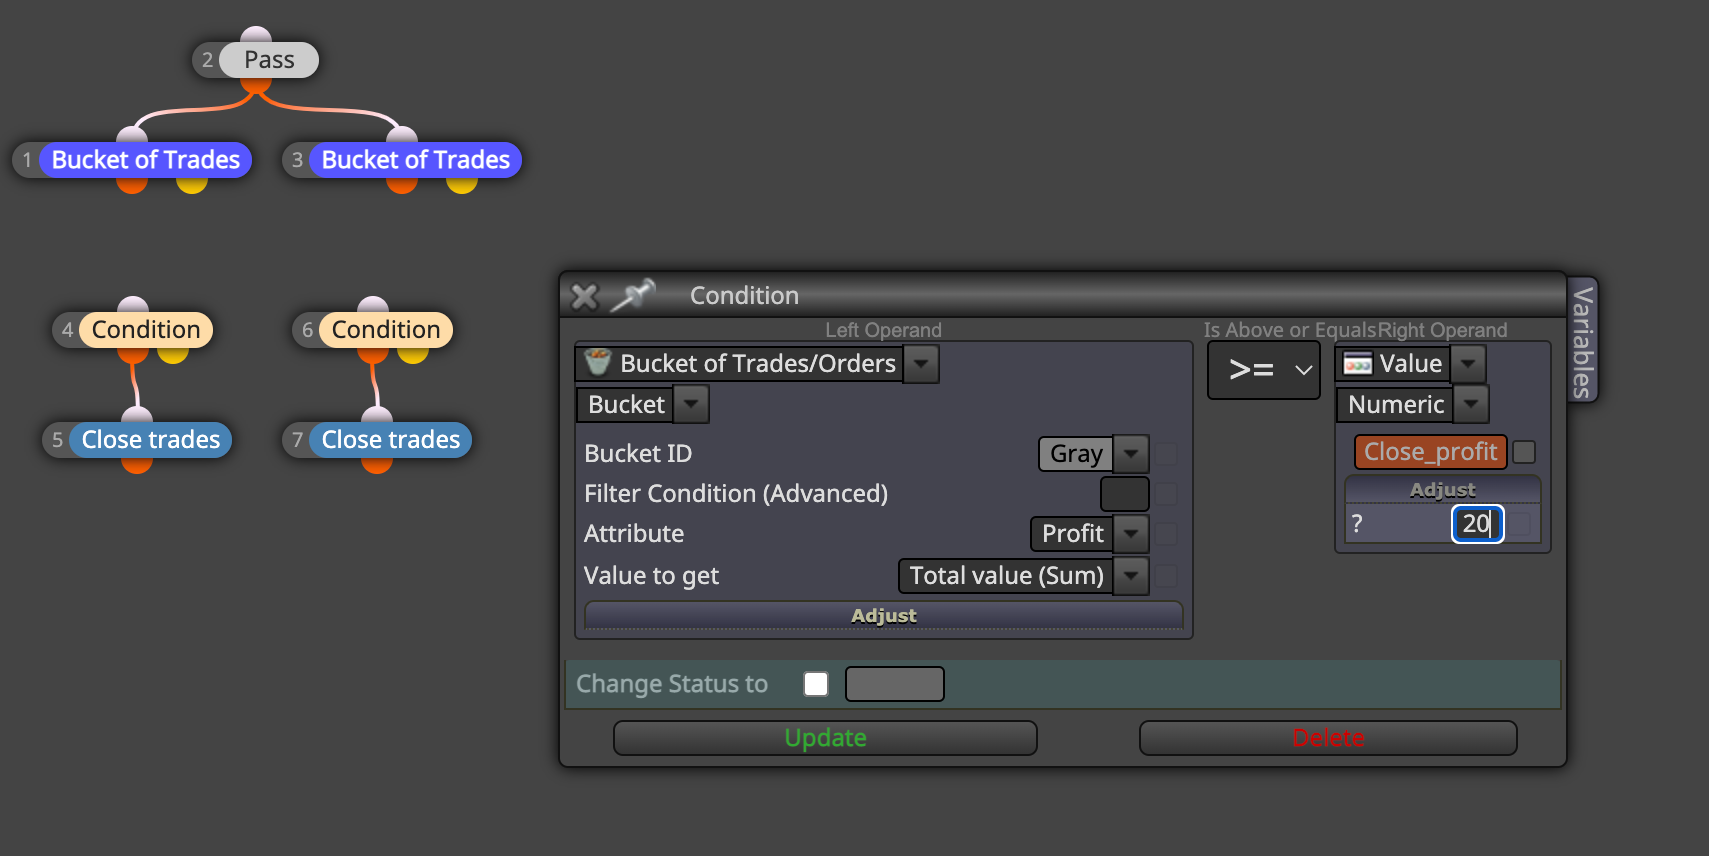Expand the Numeric type dropdown arrow
Image resolution: width=1709 pixels, height=856 pixels.
(1470, 405)
